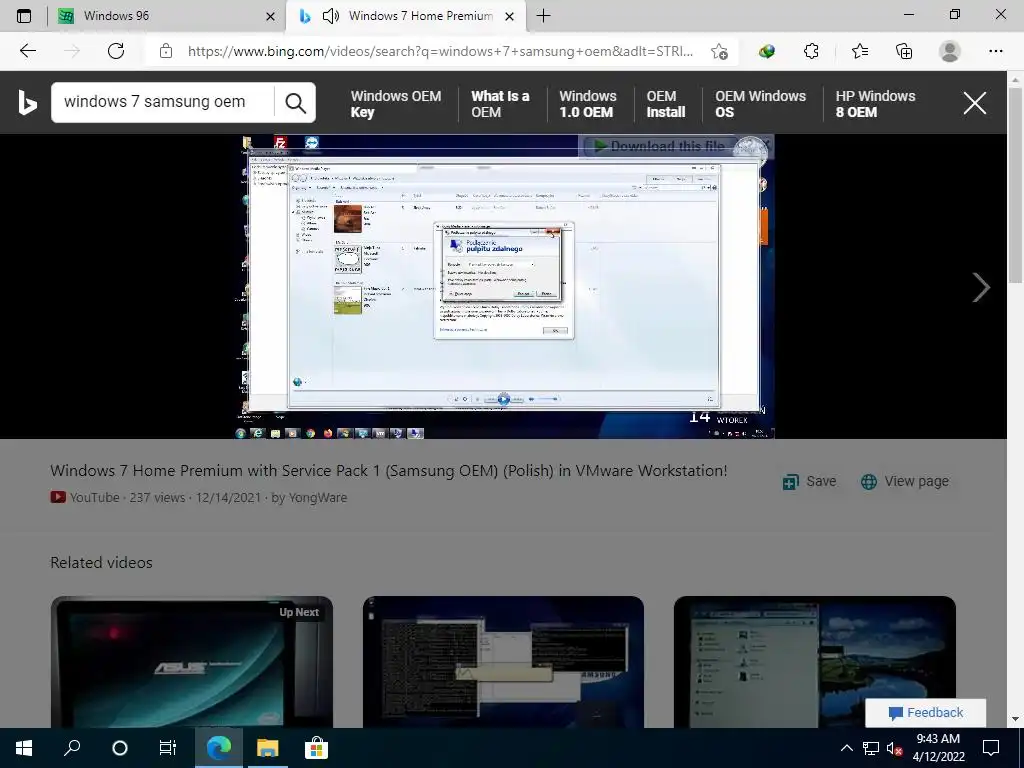Mute the tab using speaker icon

point(331,16)
